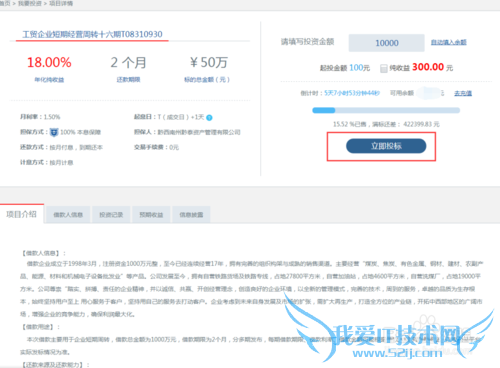
Task: Click the blue help icon next to 起息日
Action: [x=209, y=118]
